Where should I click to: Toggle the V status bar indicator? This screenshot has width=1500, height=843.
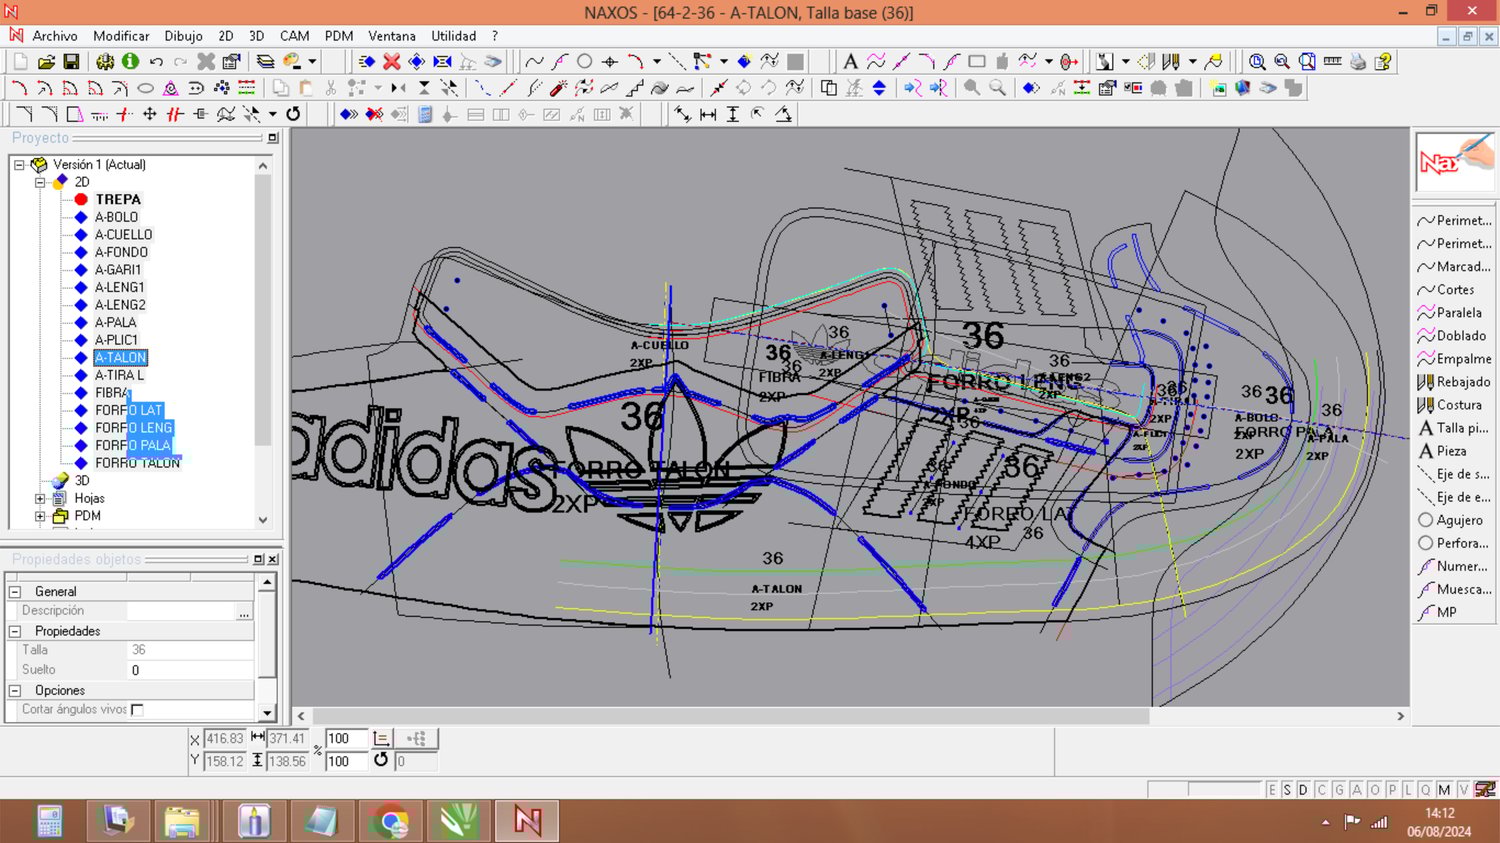coord(1463,790)
